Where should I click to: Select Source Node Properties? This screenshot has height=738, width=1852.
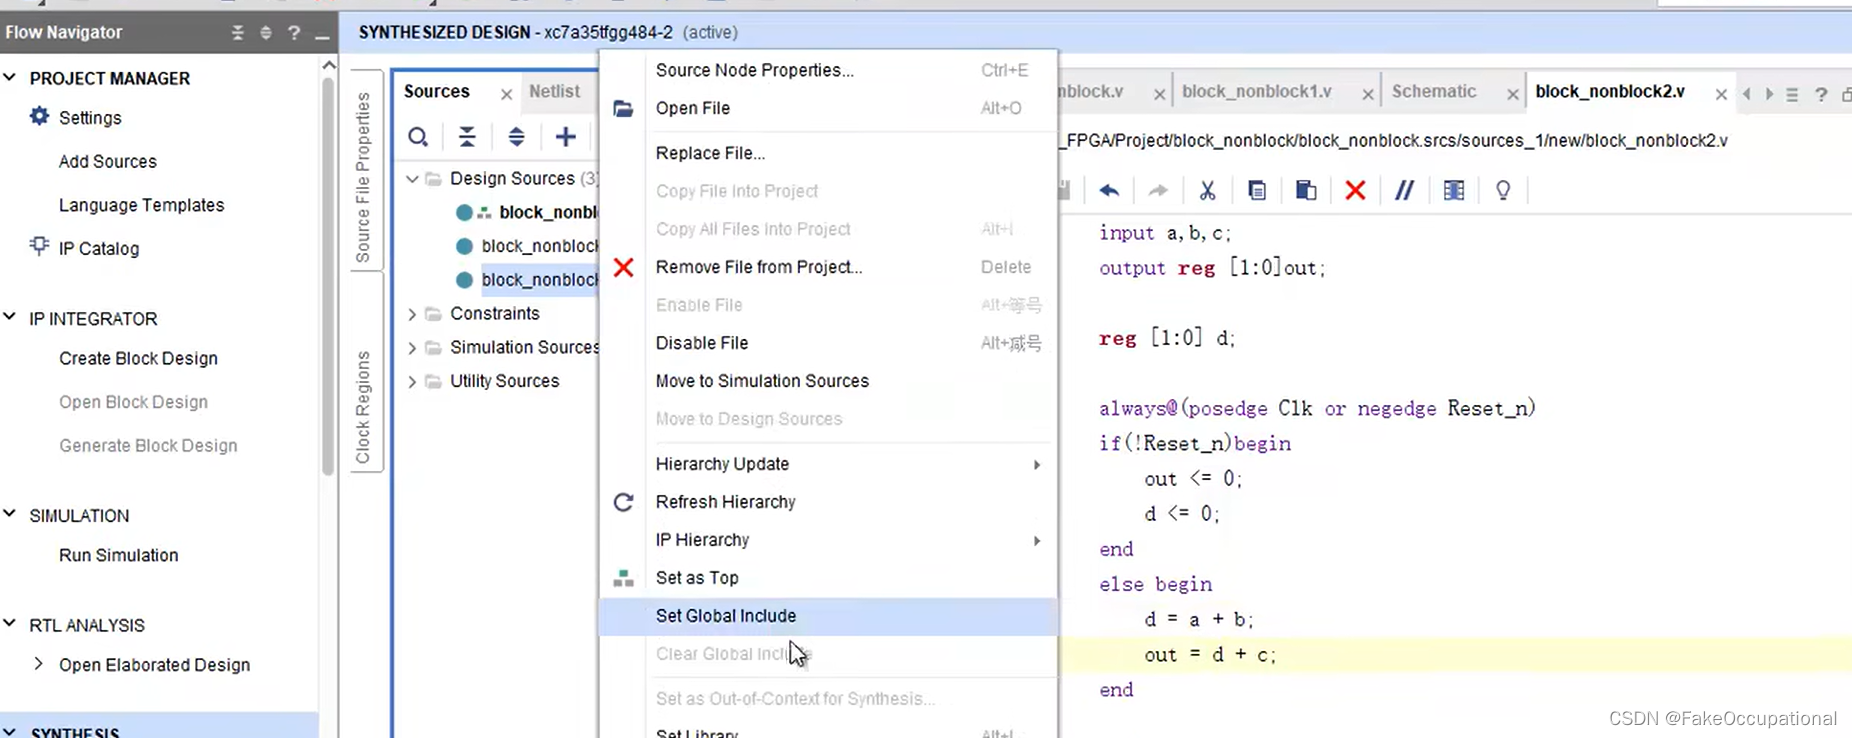(827, 70)
